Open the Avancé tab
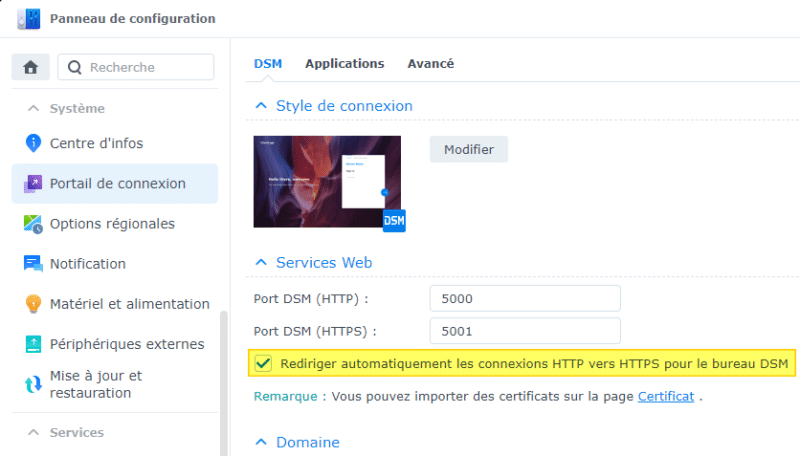Screen dimensions: 800x456 (430, 63)
